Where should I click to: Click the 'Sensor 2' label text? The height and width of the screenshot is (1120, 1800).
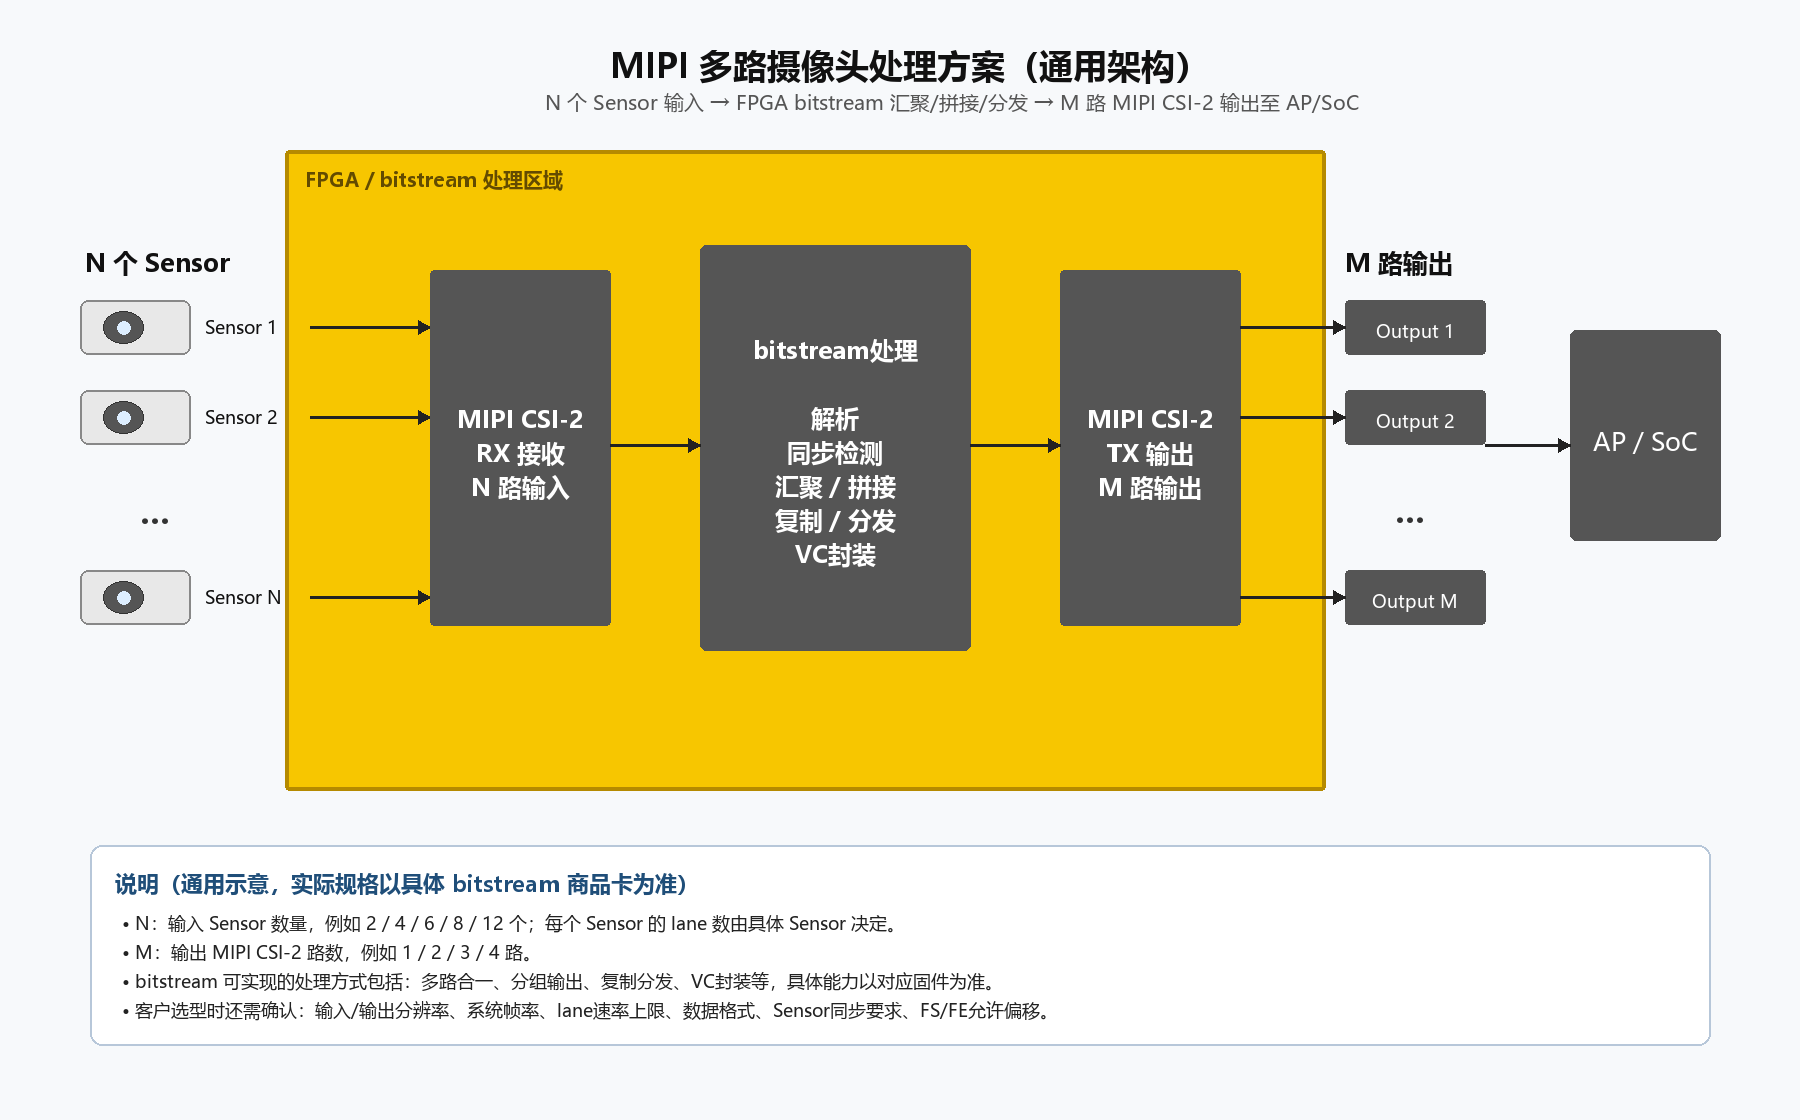click(241, 418)
